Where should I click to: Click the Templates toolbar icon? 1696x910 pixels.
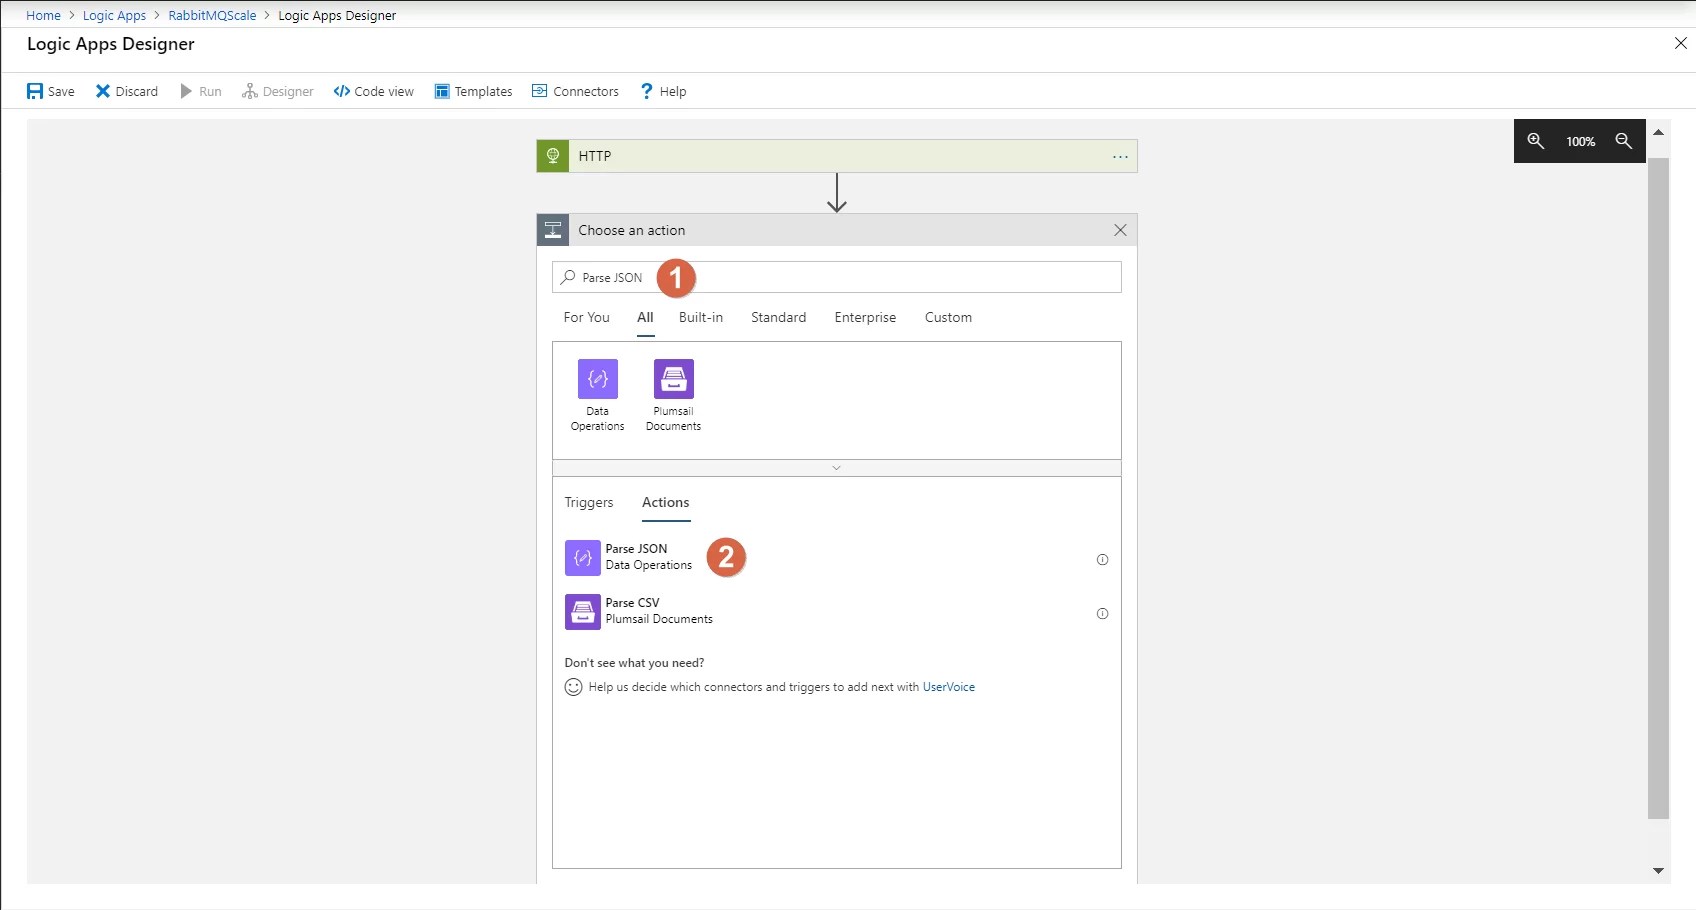pos(442,91)
